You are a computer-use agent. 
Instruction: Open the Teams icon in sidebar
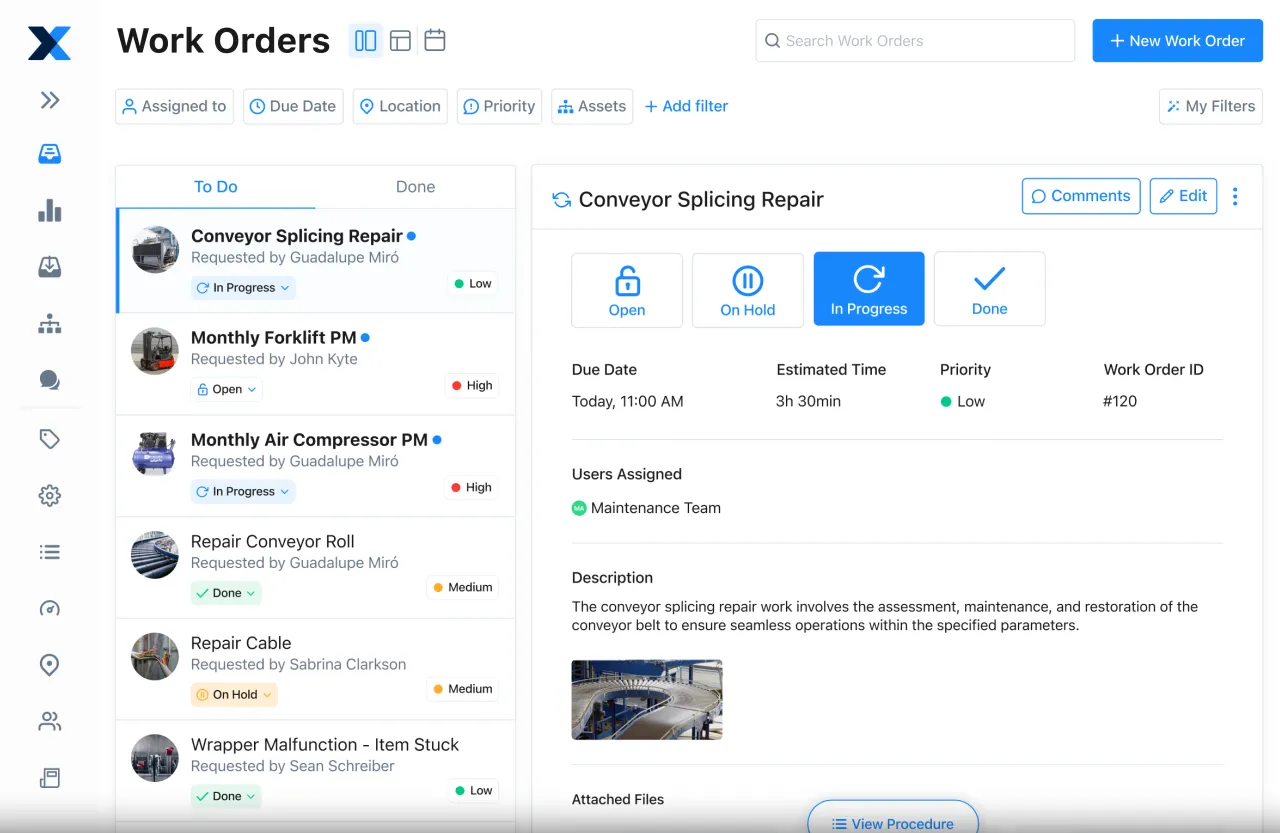click(x=49, y=721)
